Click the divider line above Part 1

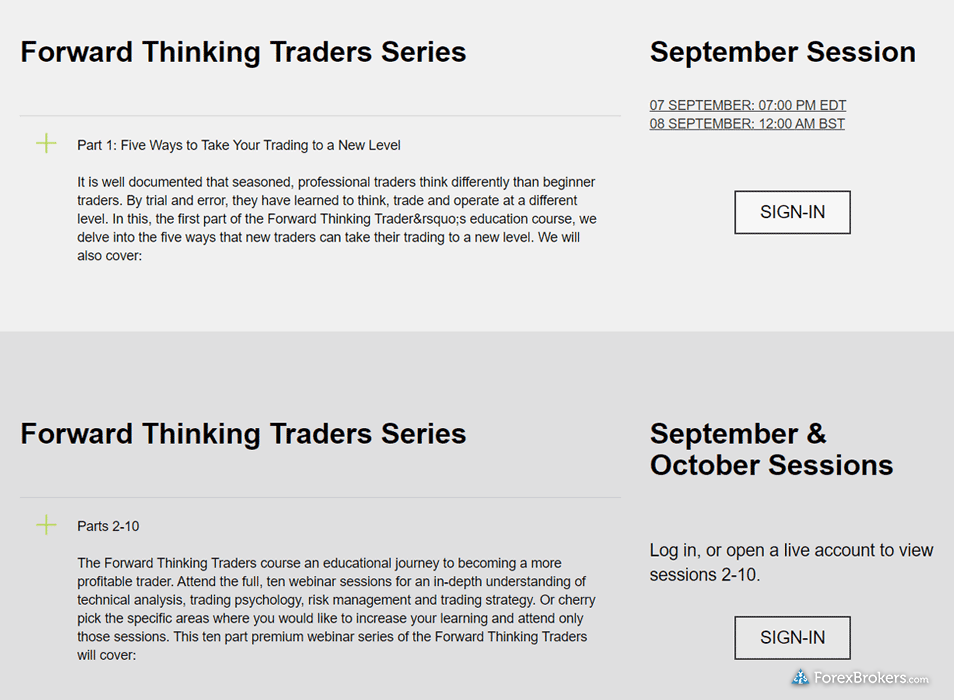click(320, 116)
